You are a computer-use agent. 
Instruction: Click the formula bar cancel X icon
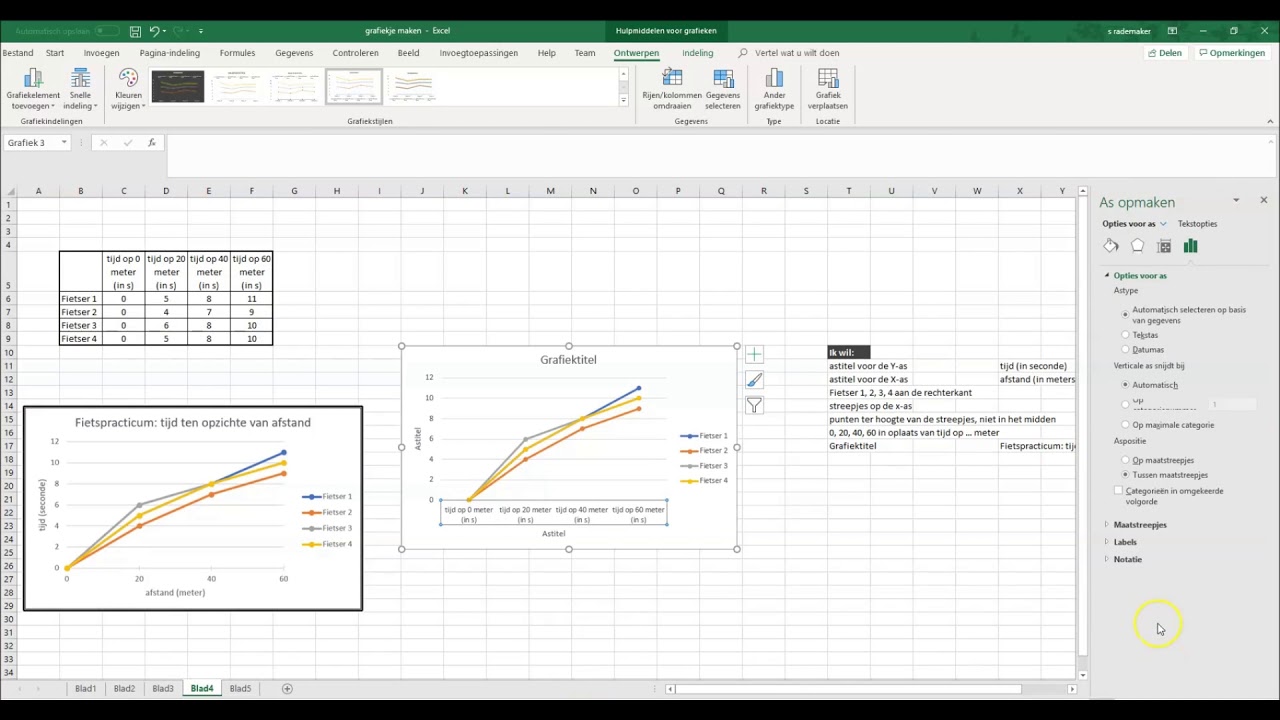pyautogui.click(x=103, y=143)
